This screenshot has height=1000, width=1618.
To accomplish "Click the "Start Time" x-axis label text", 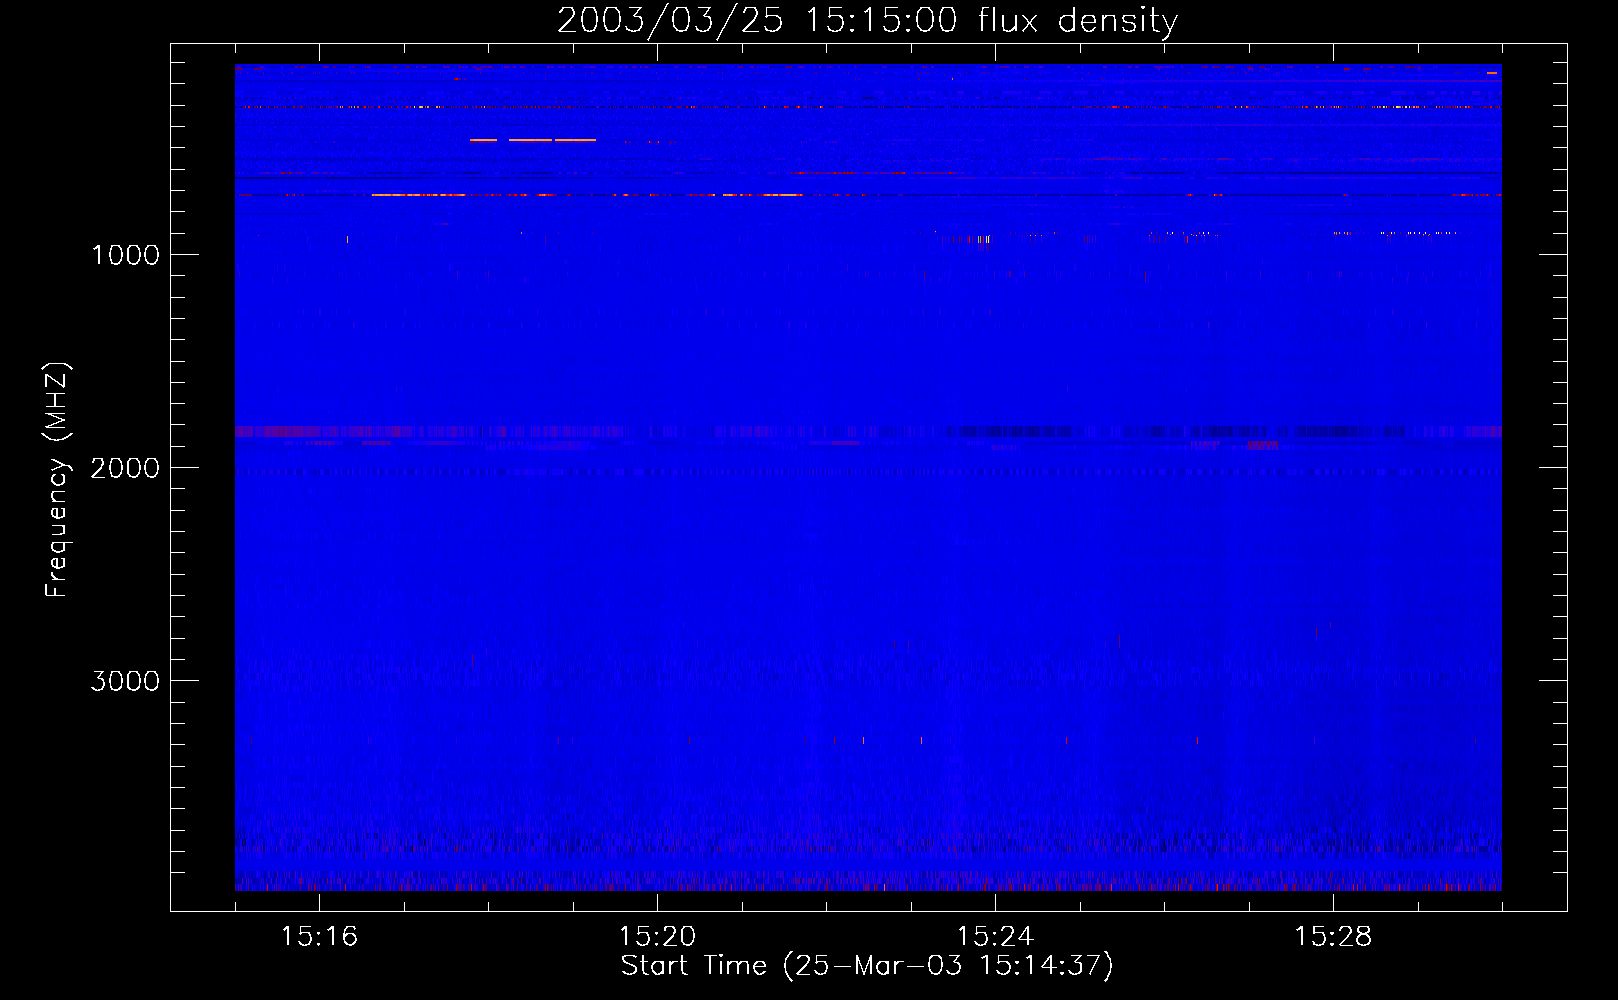I will click(x=693, y=966).
